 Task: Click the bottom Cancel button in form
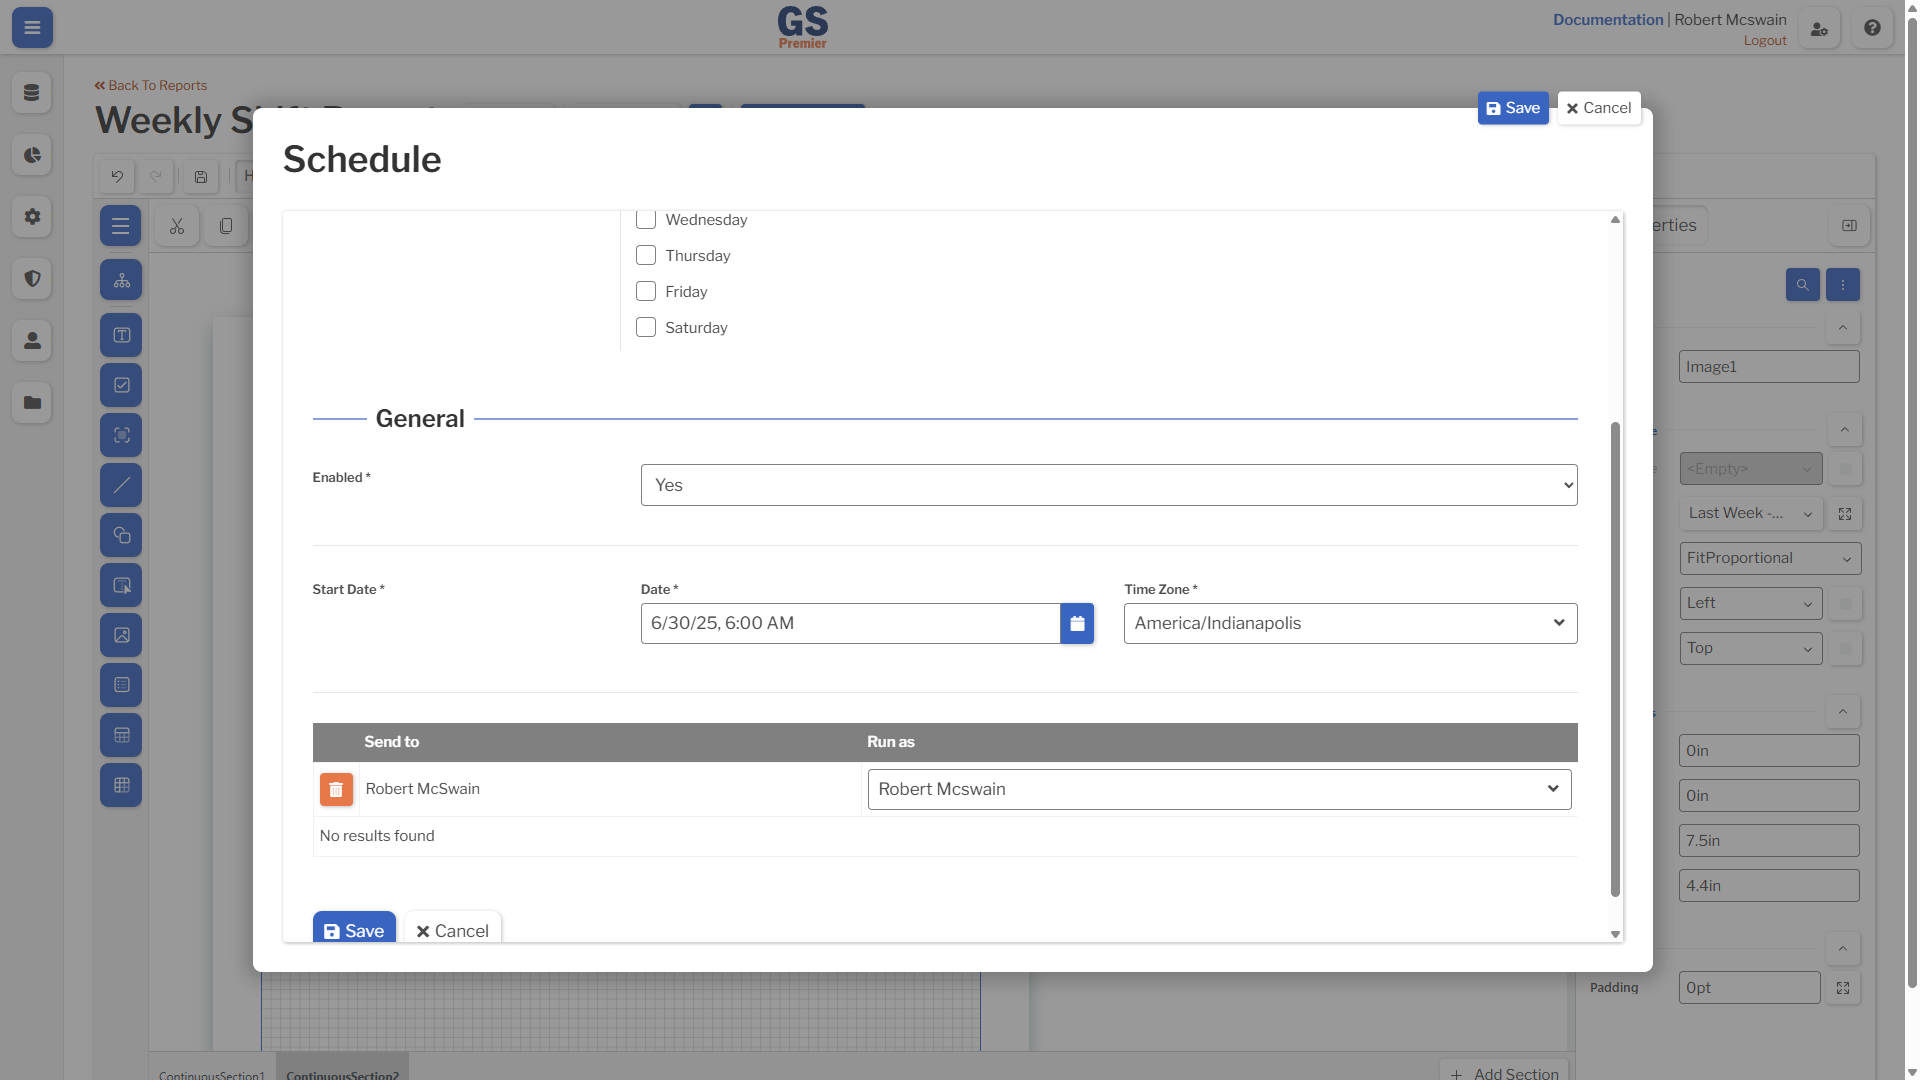pos(452,929)
